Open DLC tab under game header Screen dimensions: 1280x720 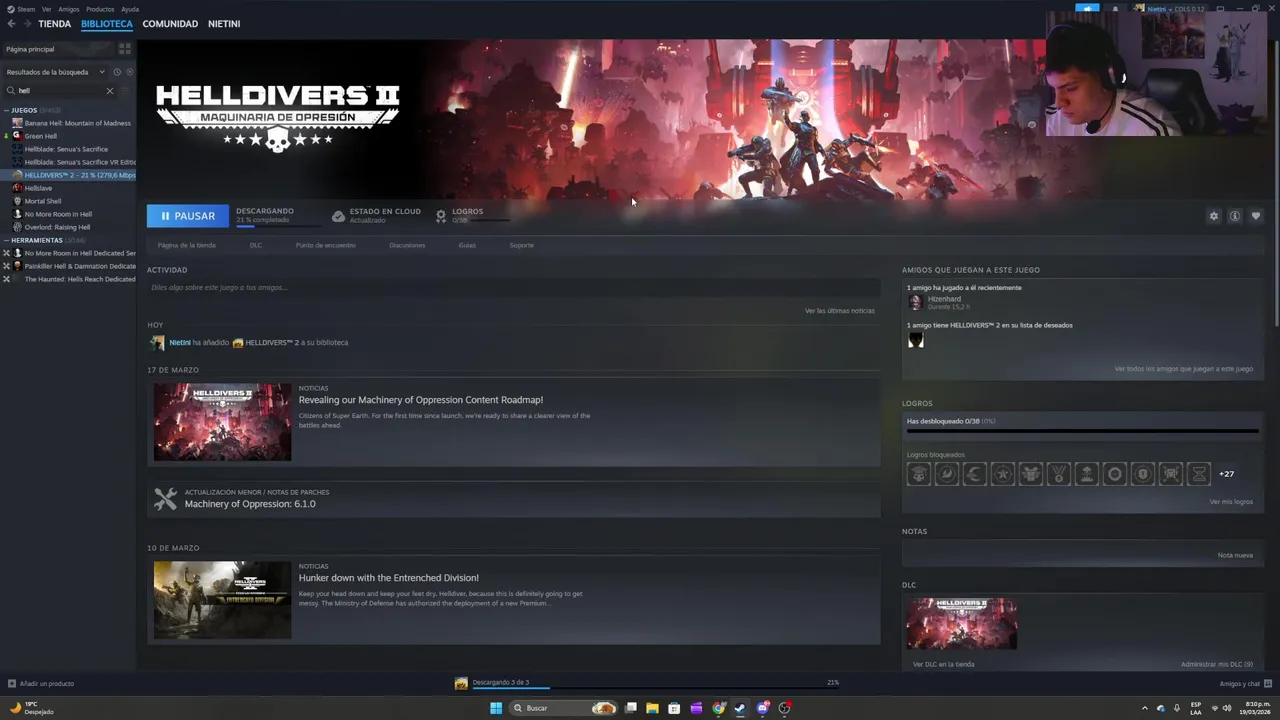tap(256, 245)
